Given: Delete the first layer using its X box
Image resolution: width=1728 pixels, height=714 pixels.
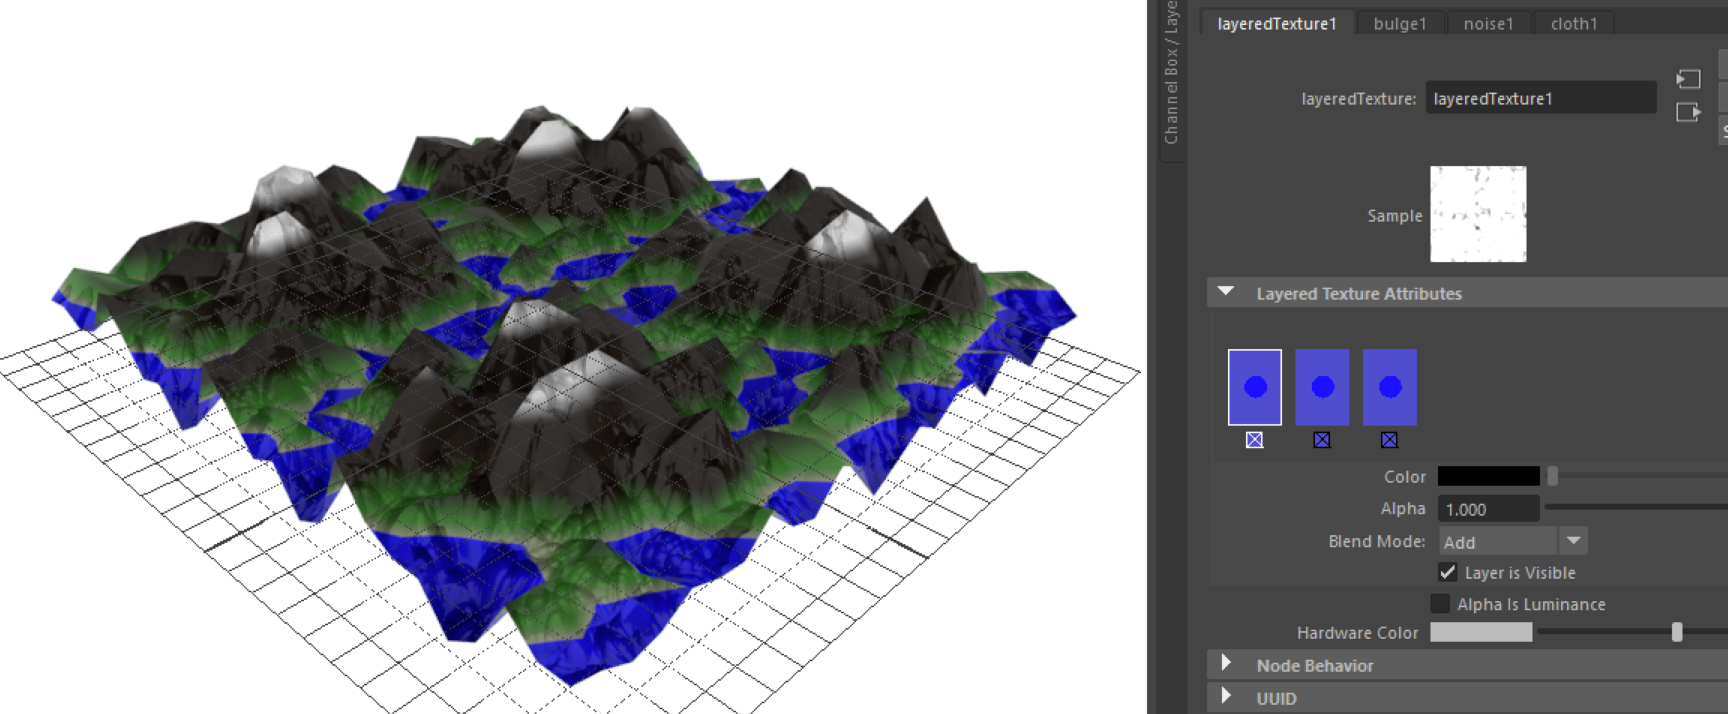Looking at the screenshot, I should click(x=1254, y=440).
